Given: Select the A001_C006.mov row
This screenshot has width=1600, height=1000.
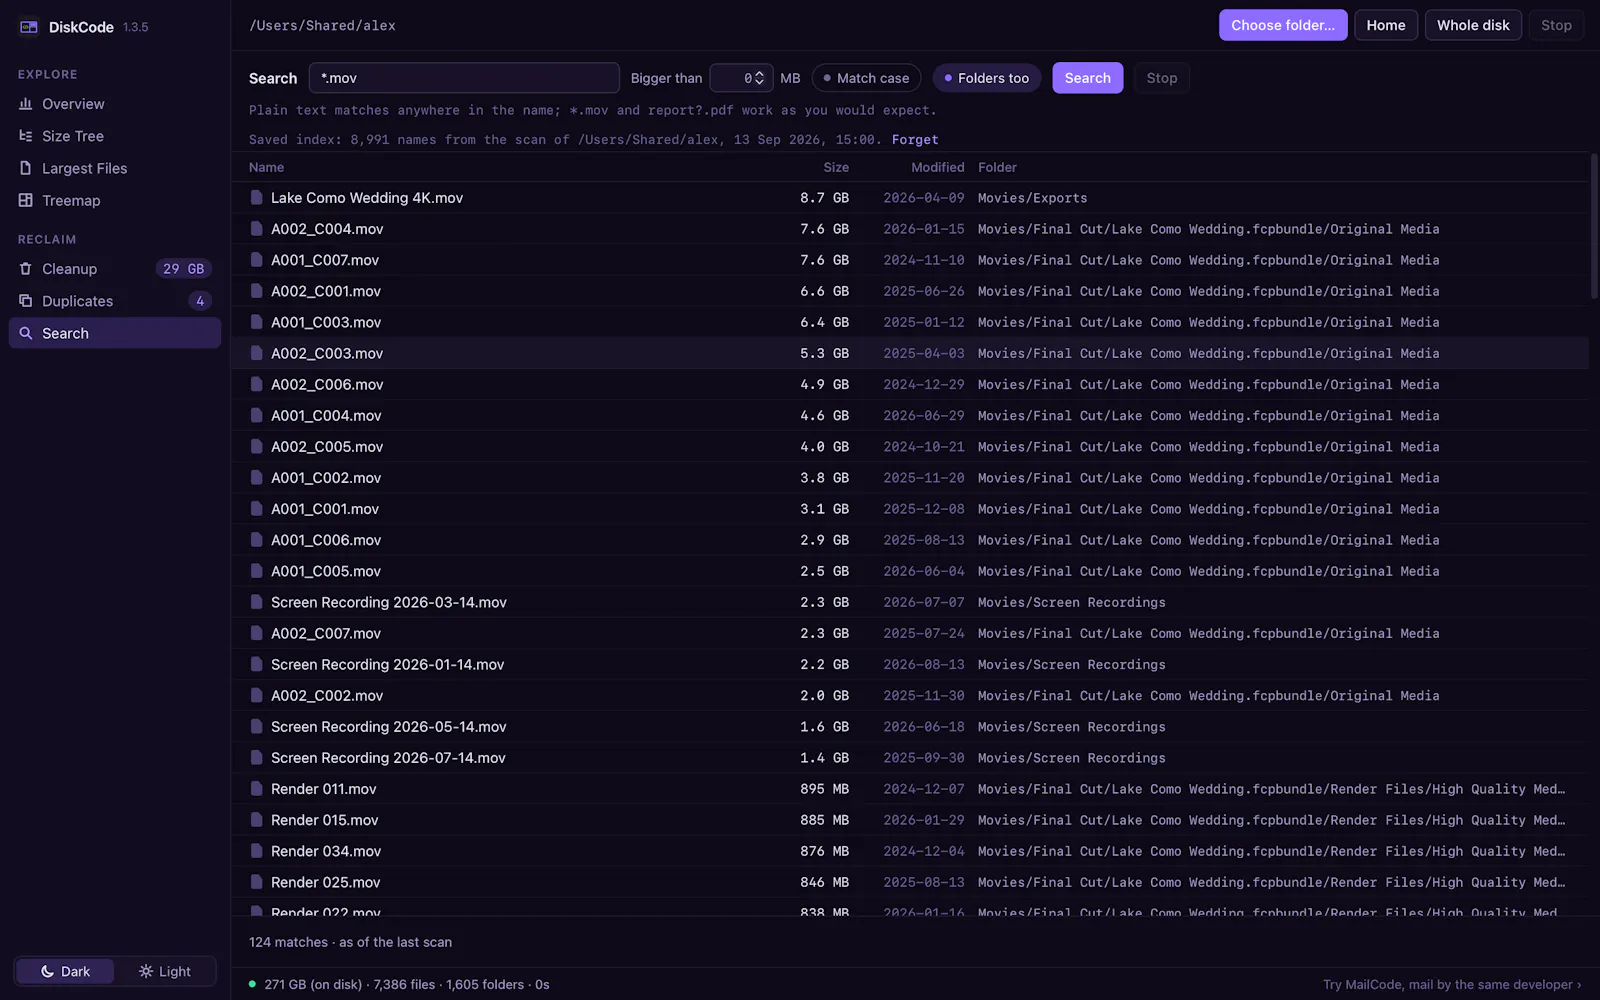Looking at the screenshot, I should [x=910, y=540].
